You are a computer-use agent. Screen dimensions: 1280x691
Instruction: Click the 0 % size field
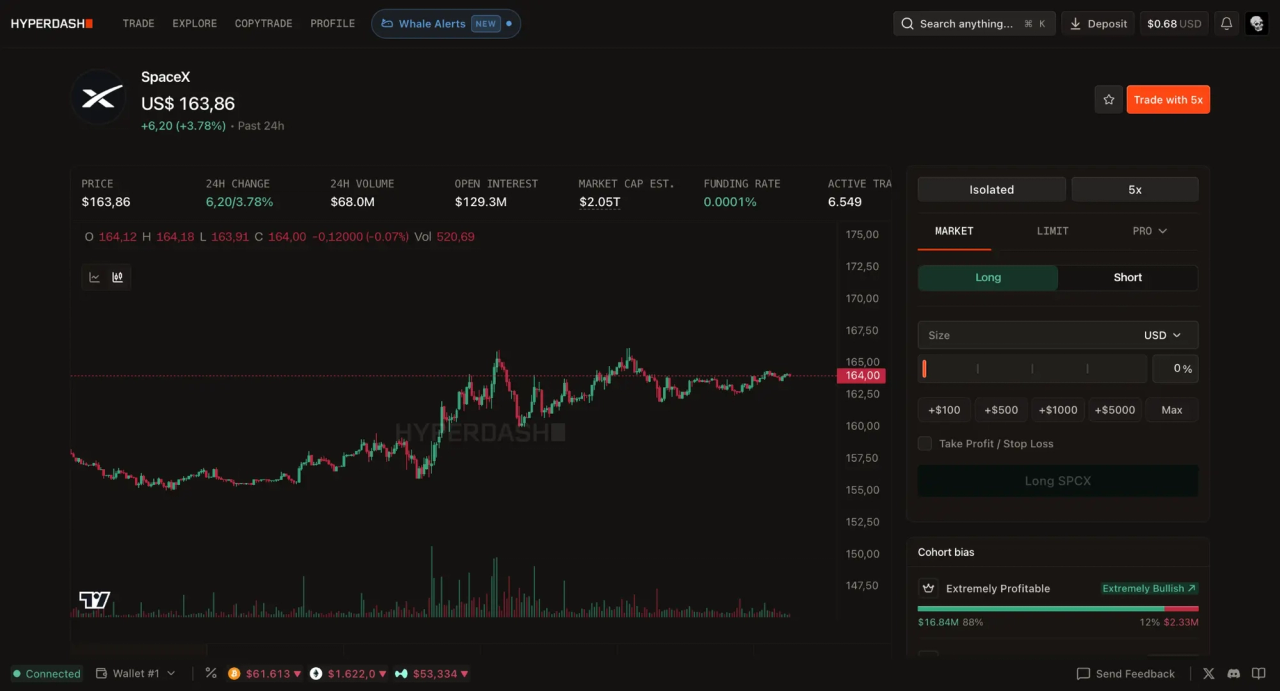tap(1175, 369)
